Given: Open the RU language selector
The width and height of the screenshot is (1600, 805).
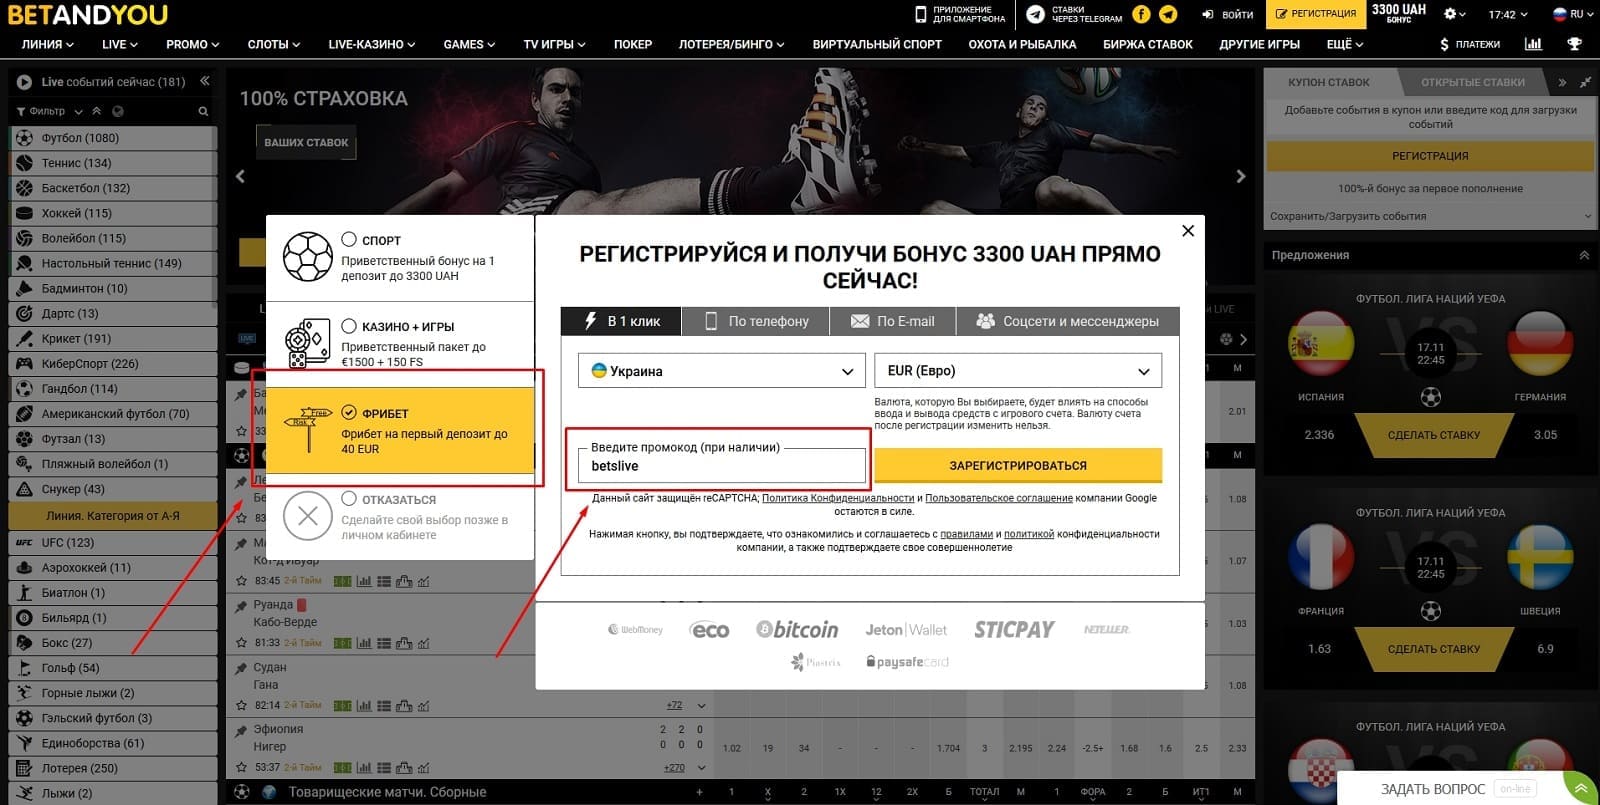Looking at the screenshot, I should (1573, 14).
